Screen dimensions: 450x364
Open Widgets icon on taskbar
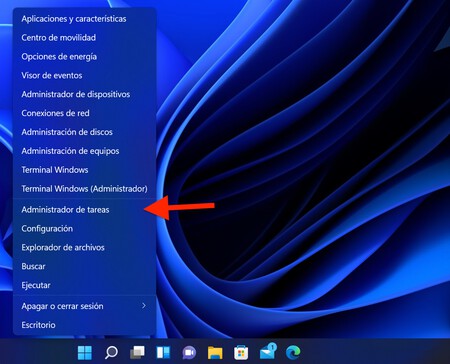163,352
